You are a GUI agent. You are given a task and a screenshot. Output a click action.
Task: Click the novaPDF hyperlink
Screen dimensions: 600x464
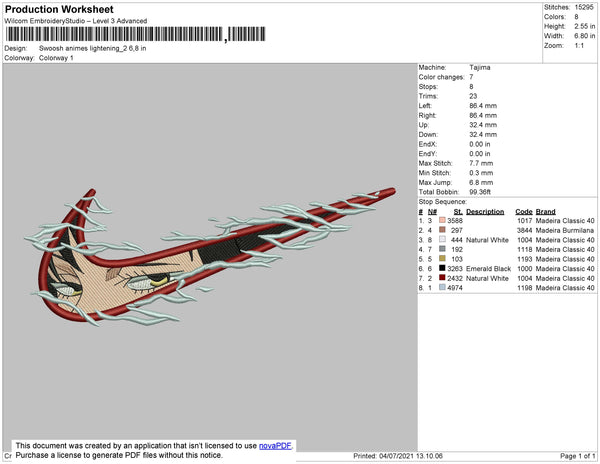pyautogui.click(x=275, y=446)
